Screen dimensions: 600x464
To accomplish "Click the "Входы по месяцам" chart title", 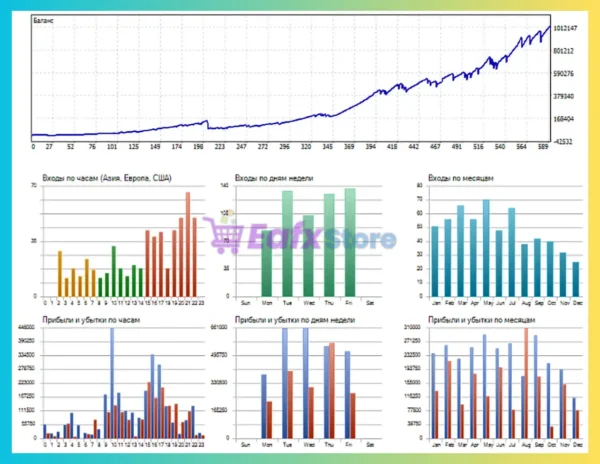I will coord(461,178).
